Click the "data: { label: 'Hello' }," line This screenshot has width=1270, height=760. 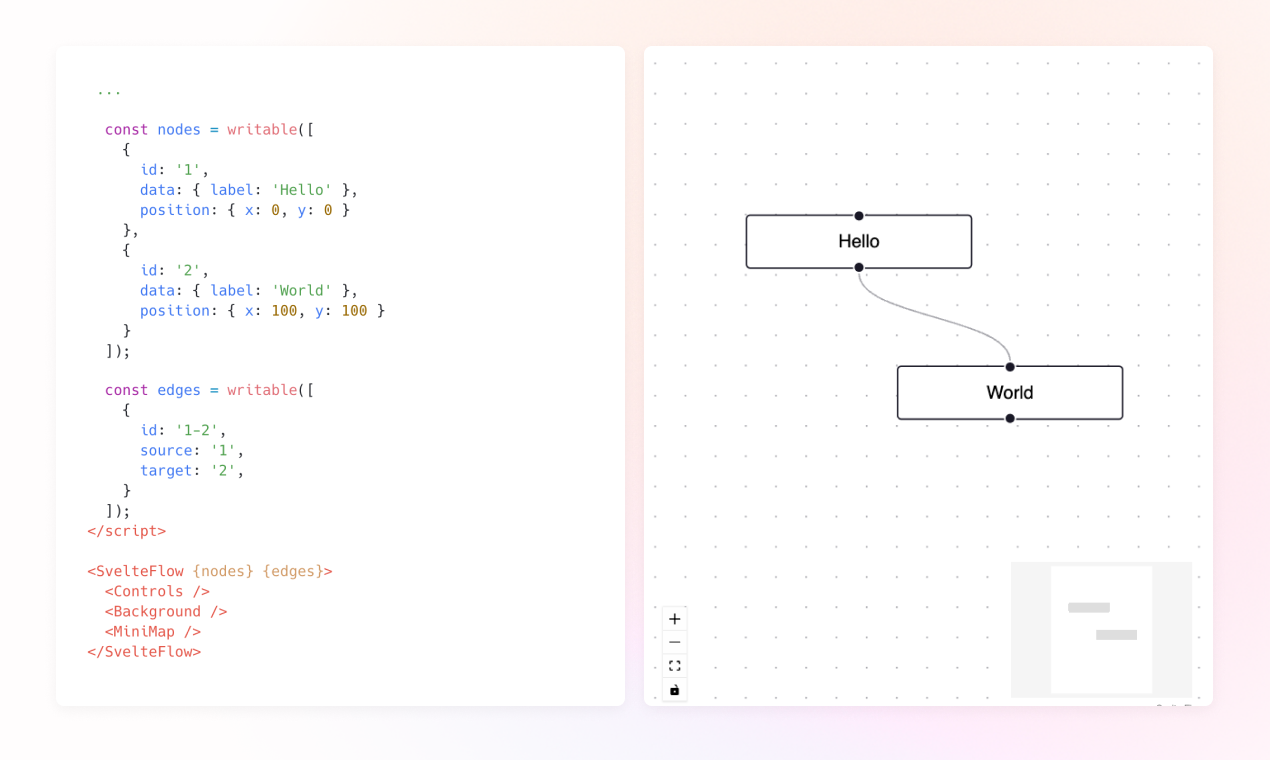pos(249,190)
